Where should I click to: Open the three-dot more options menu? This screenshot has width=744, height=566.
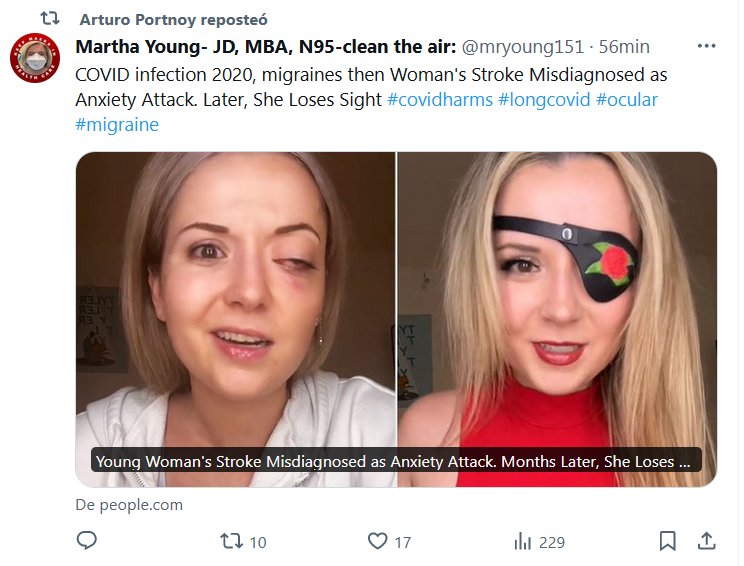pyautogui.click(x=706, y=46)
